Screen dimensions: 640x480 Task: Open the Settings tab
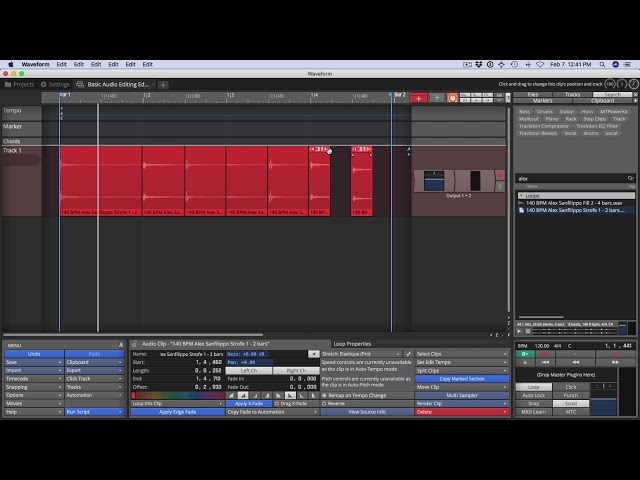(x=55, y=84)
